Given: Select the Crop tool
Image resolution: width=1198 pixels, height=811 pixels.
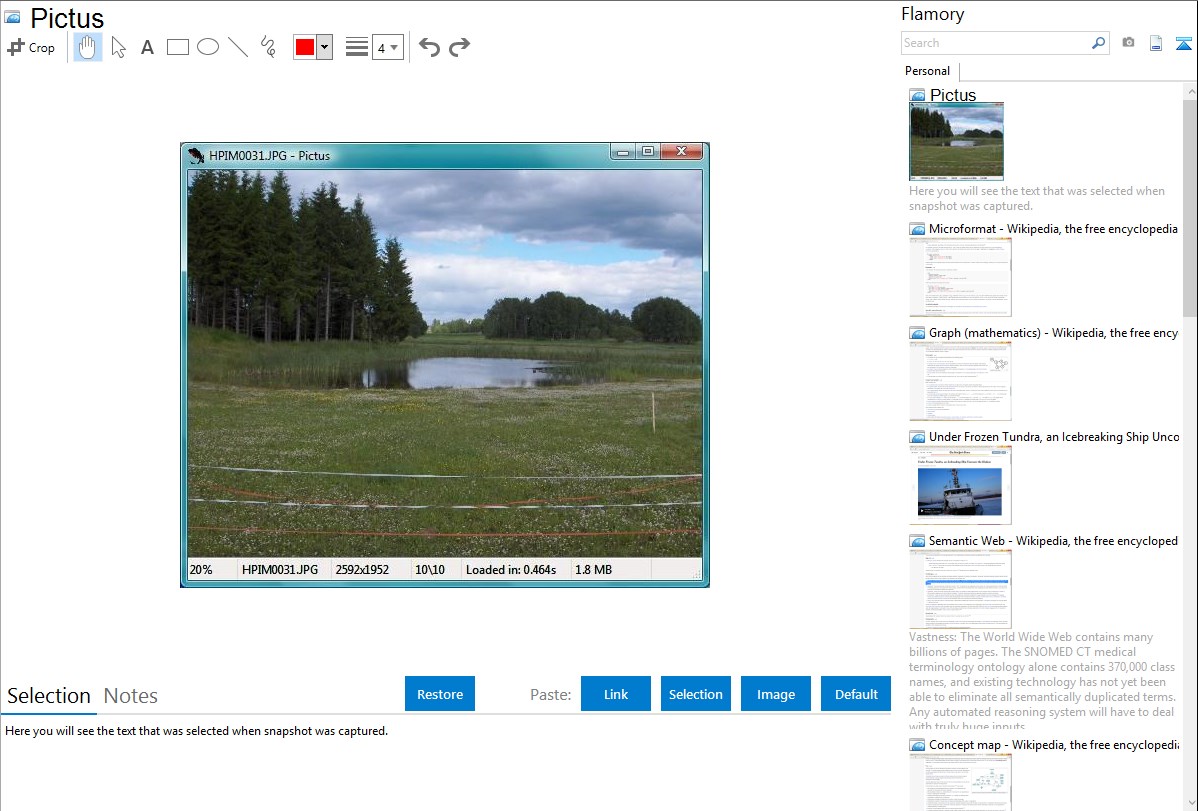Looking at the screenshot, I should coord(31,47).
